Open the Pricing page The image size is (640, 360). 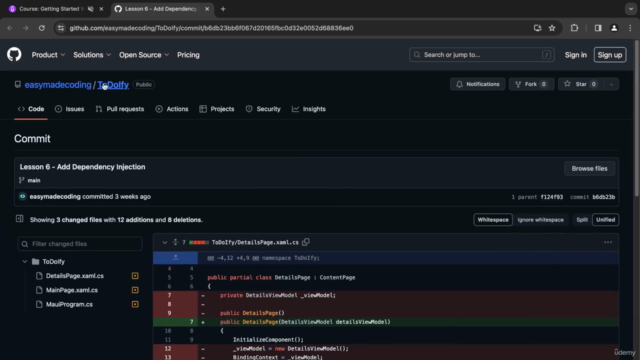pos(188,55)
